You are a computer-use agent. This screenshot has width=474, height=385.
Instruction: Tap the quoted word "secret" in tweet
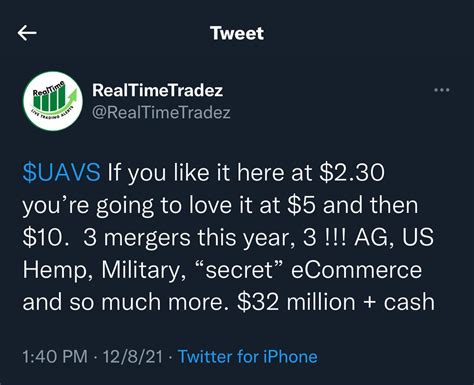click(x=241, y=270)
